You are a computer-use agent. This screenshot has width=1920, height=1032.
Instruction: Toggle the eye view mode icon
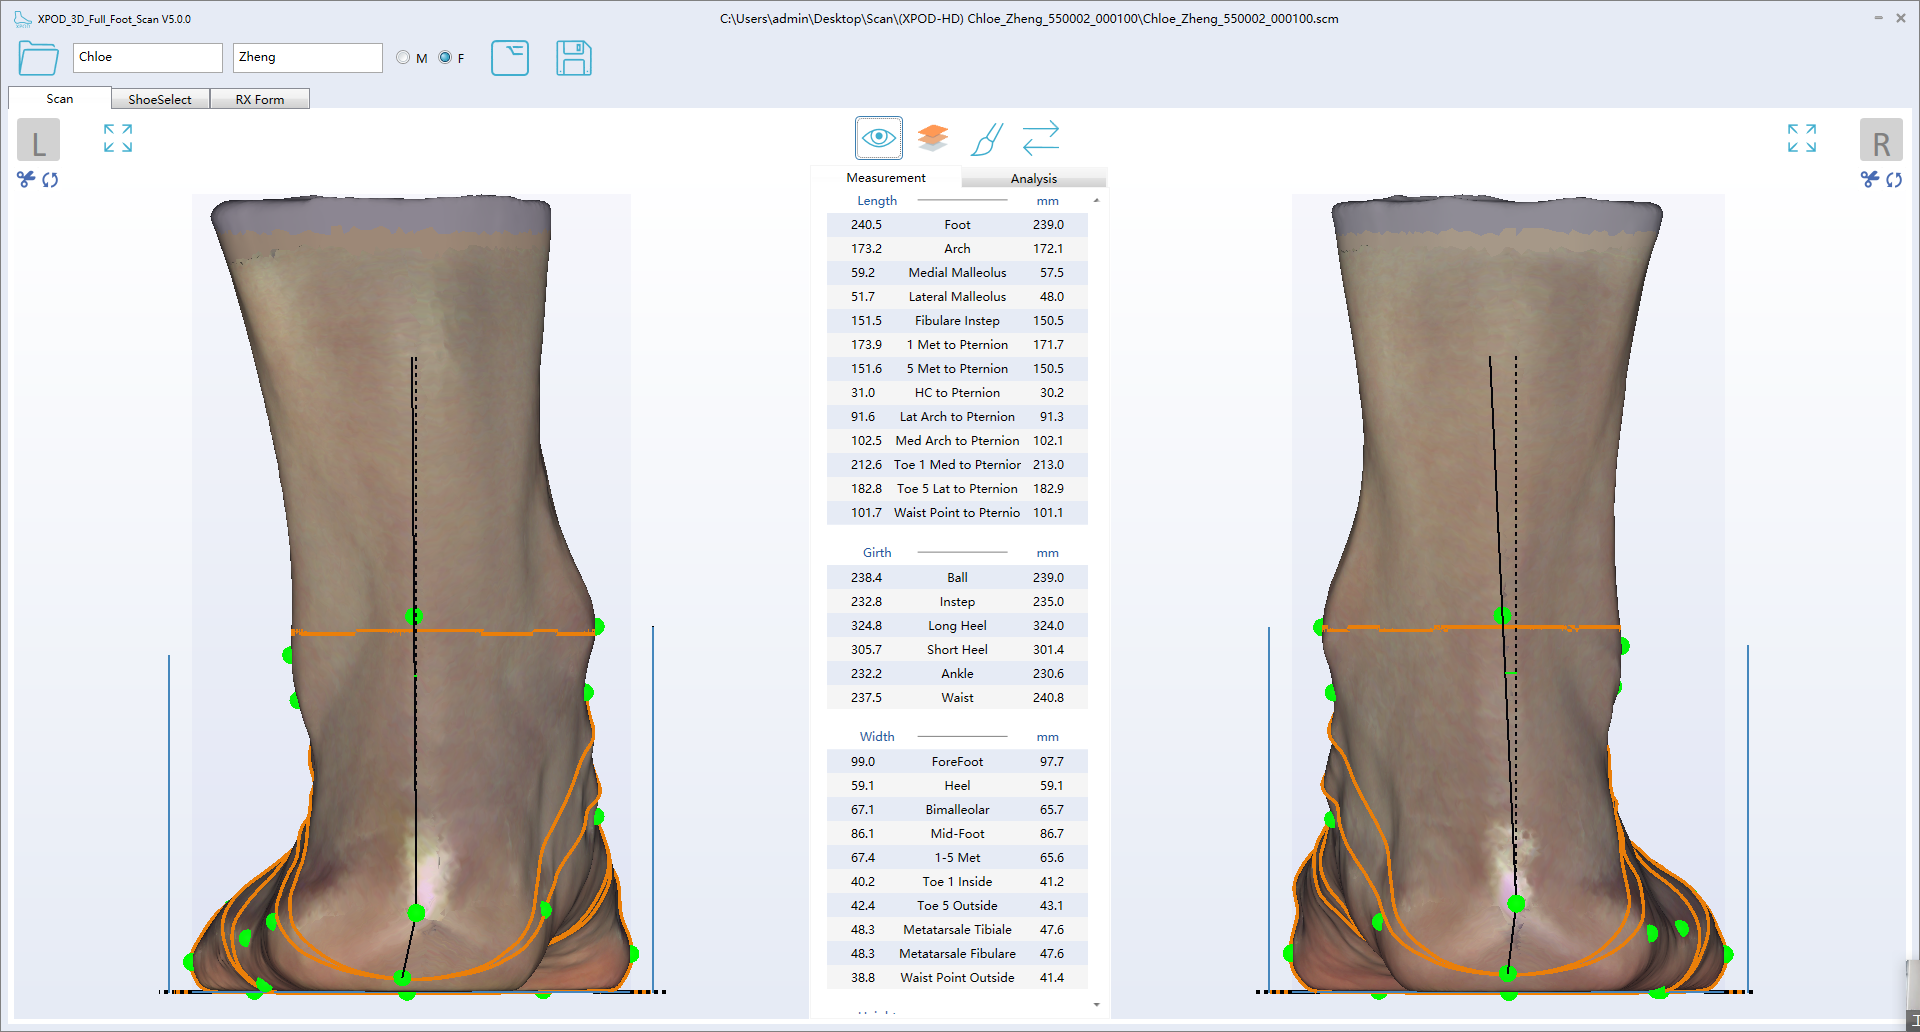click(x=878, y=137)
